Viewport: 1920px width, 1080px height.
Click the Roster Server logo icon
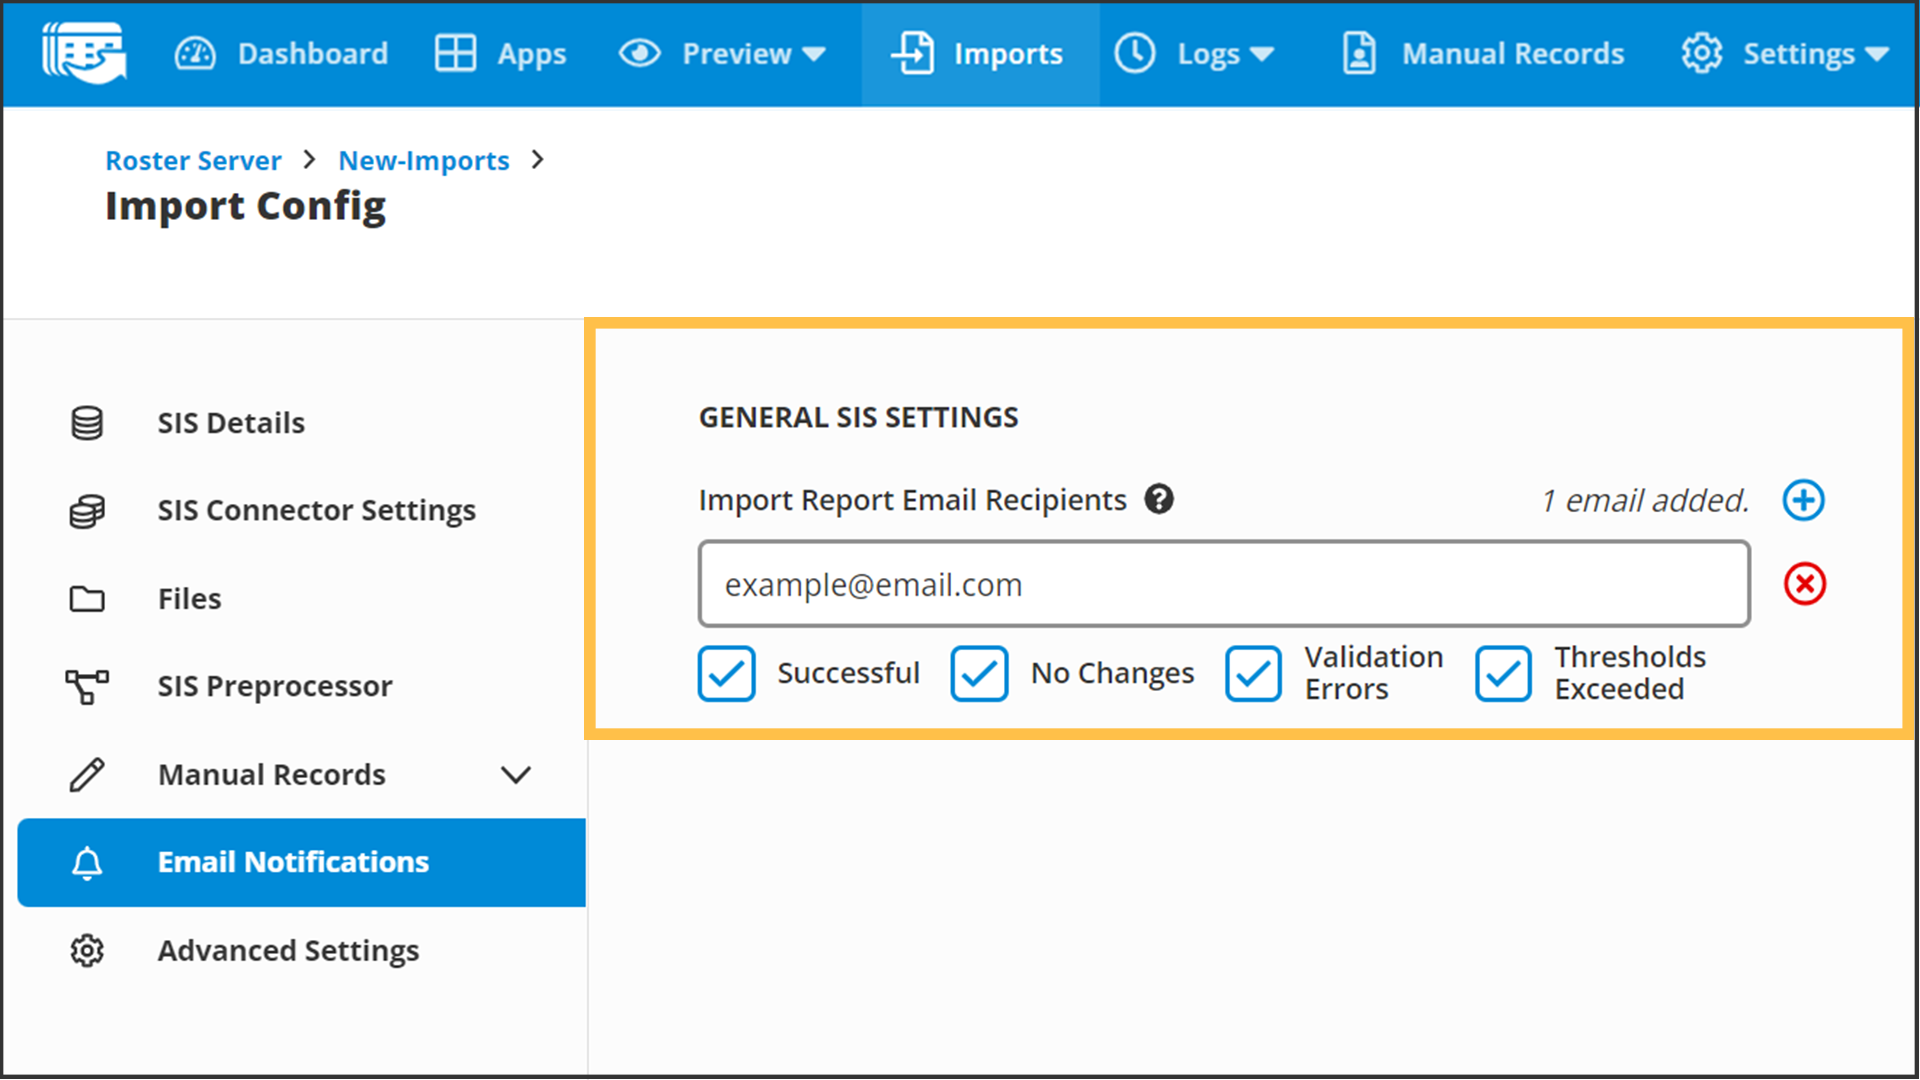pyautogui.click(x=84, y=53)
